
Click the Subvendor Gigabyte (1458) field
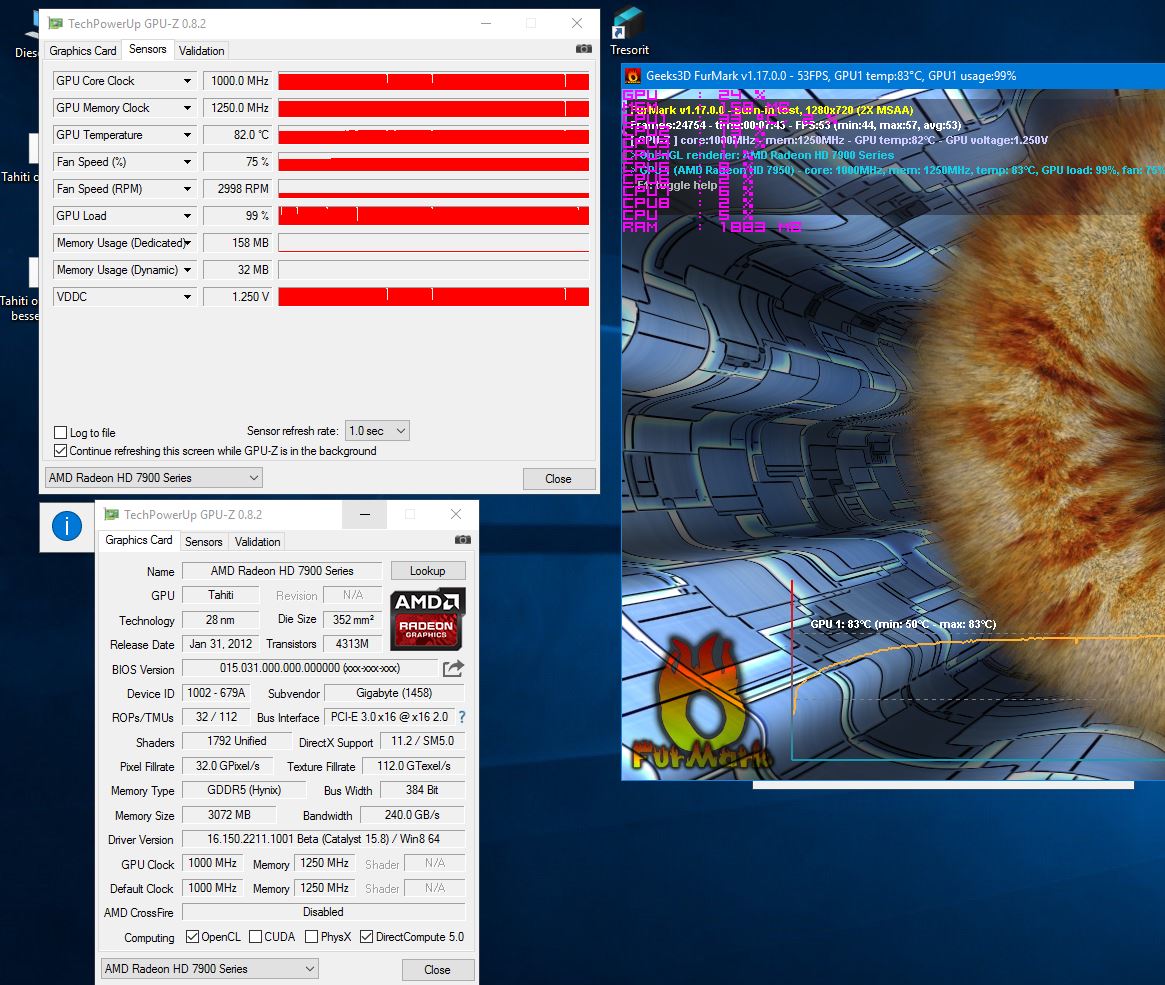point(395,693)
